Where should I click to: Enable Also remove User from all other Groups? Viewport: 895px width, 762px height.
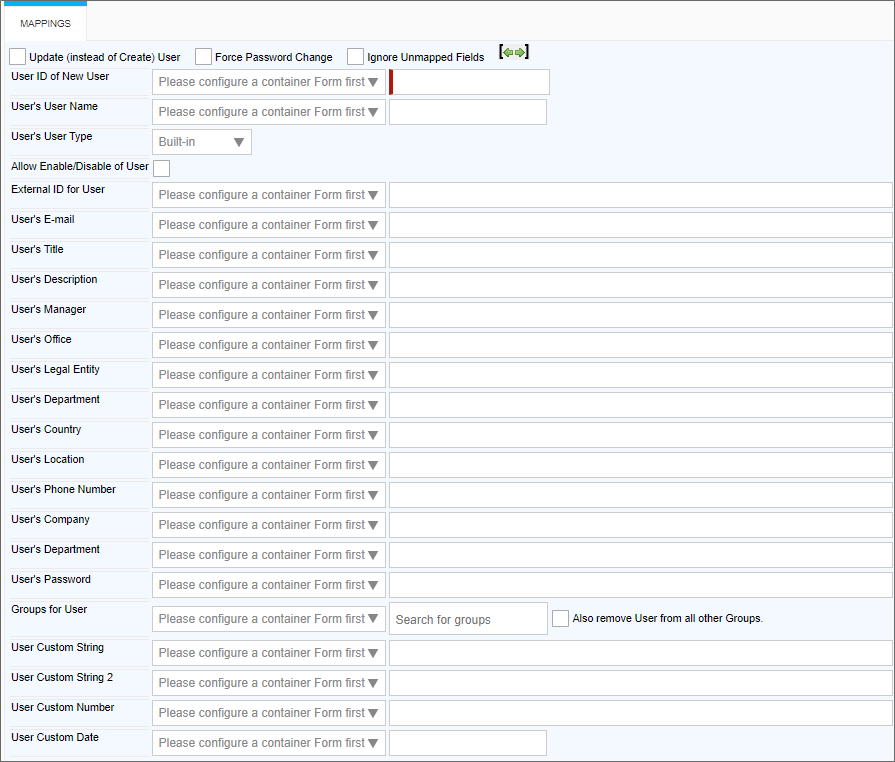point(561,619)
